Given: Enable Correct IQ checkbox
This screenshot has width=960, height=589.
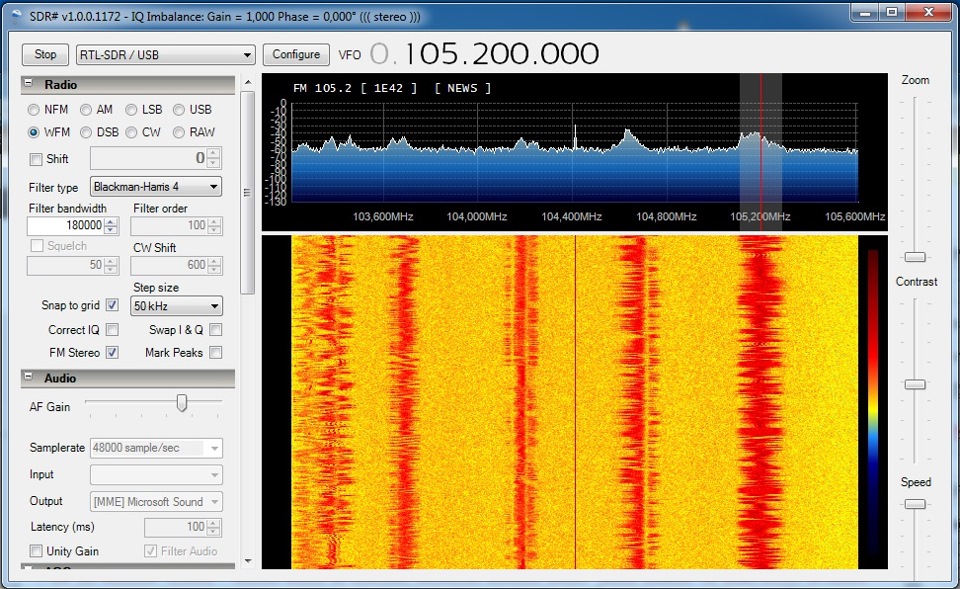Looking at the screenshot, I should 112,329.
